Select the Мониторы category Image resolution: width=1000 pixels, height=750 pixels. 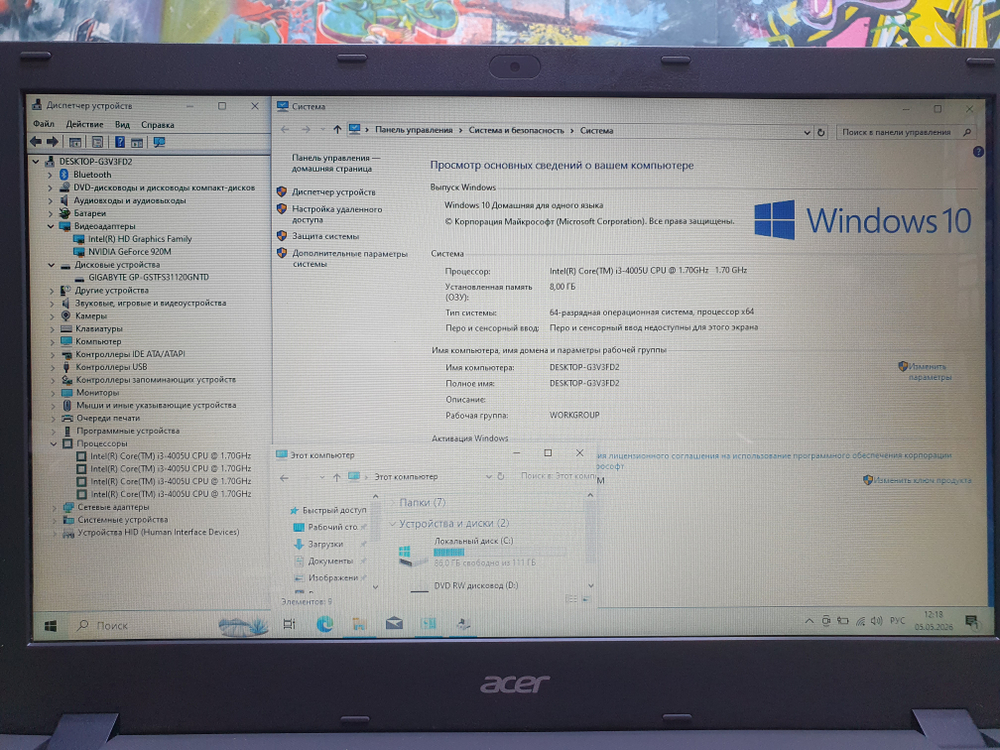pos(98,392)
